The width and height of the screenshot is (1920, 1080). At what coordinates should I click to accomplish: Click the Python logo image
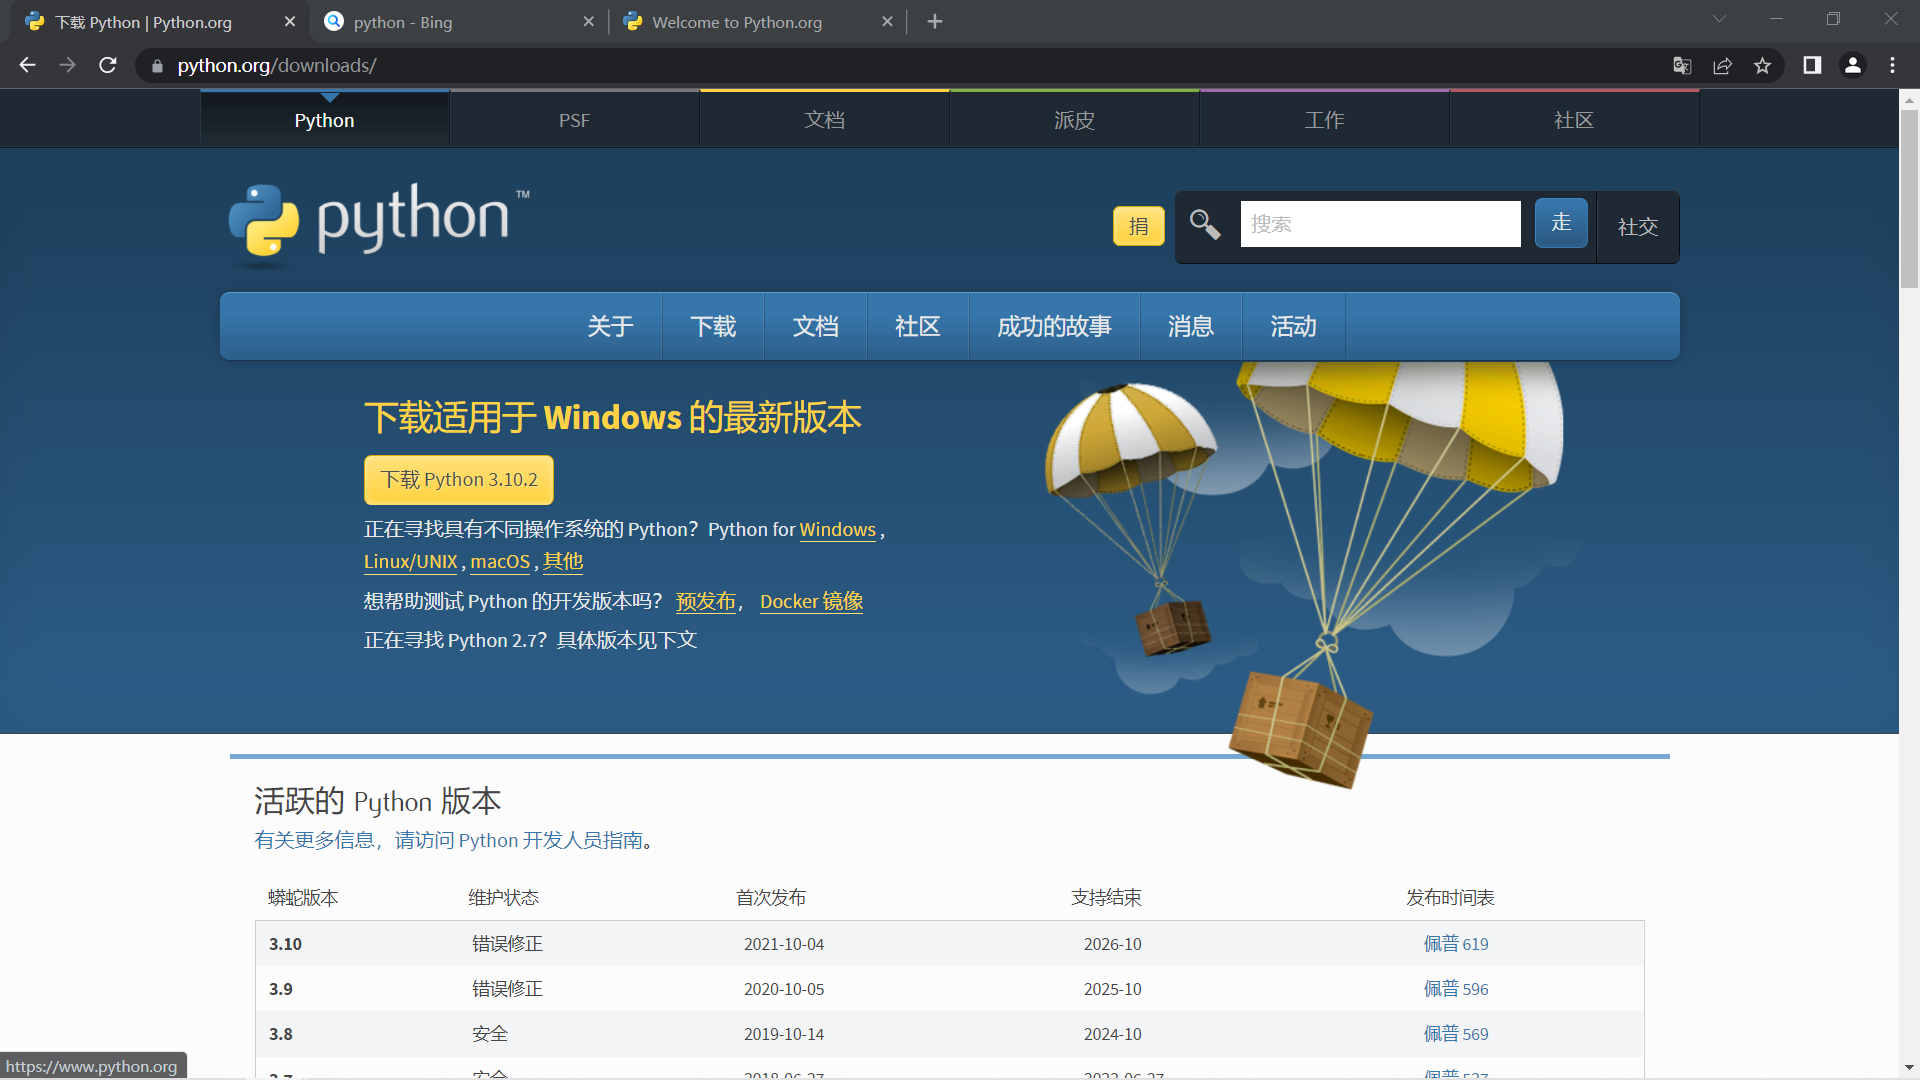point(370,222)
